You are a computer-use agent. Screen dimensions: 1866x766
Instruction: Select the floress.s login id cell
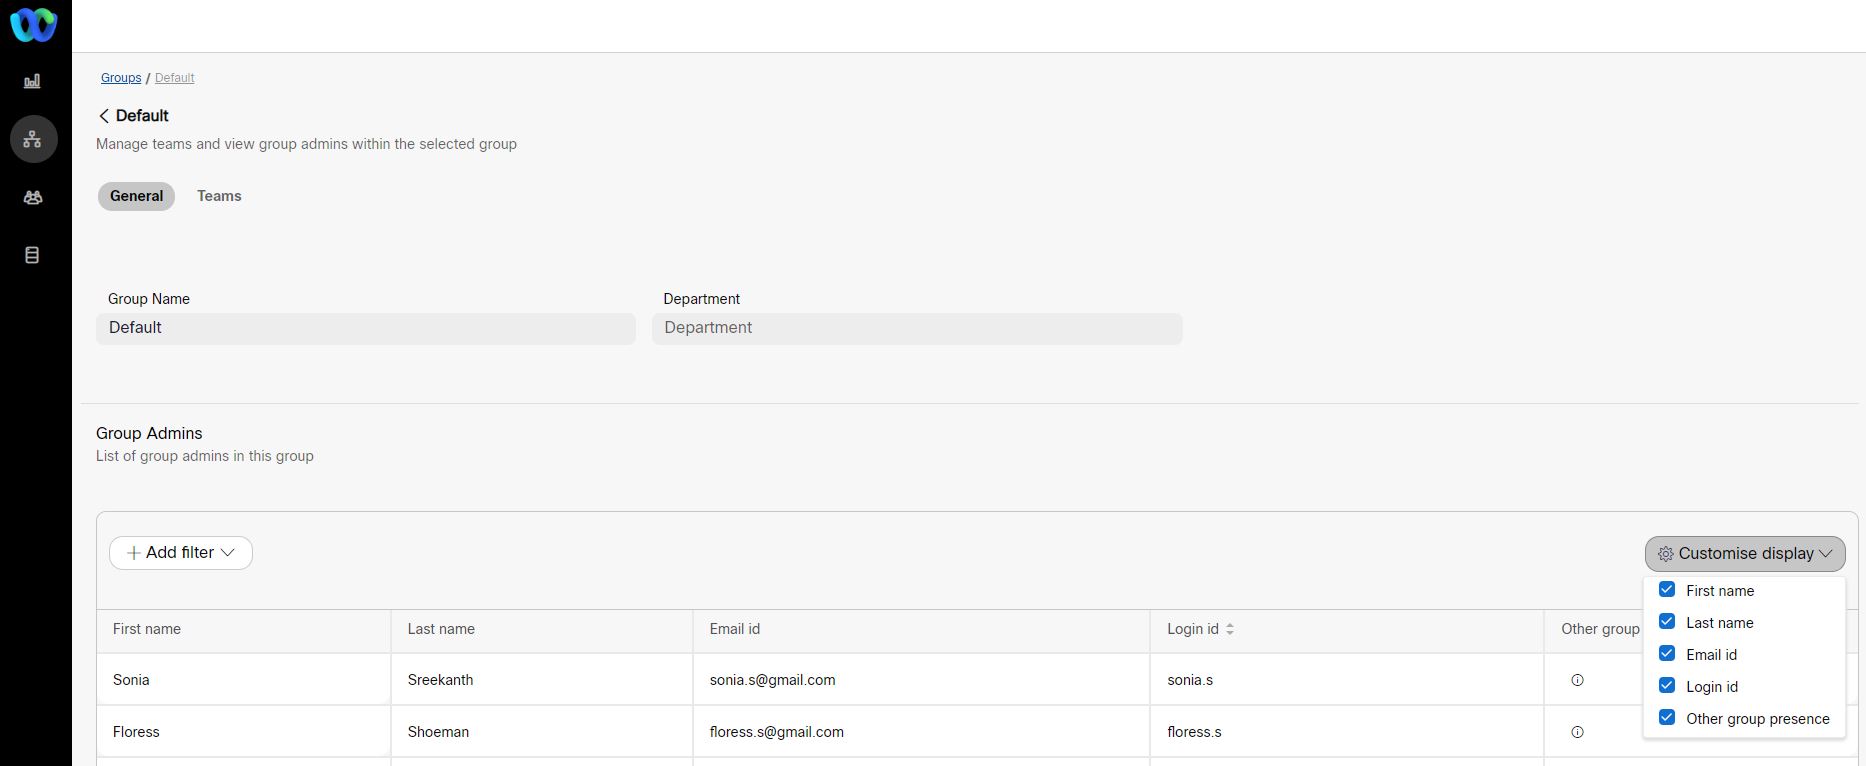(1347, 732)
